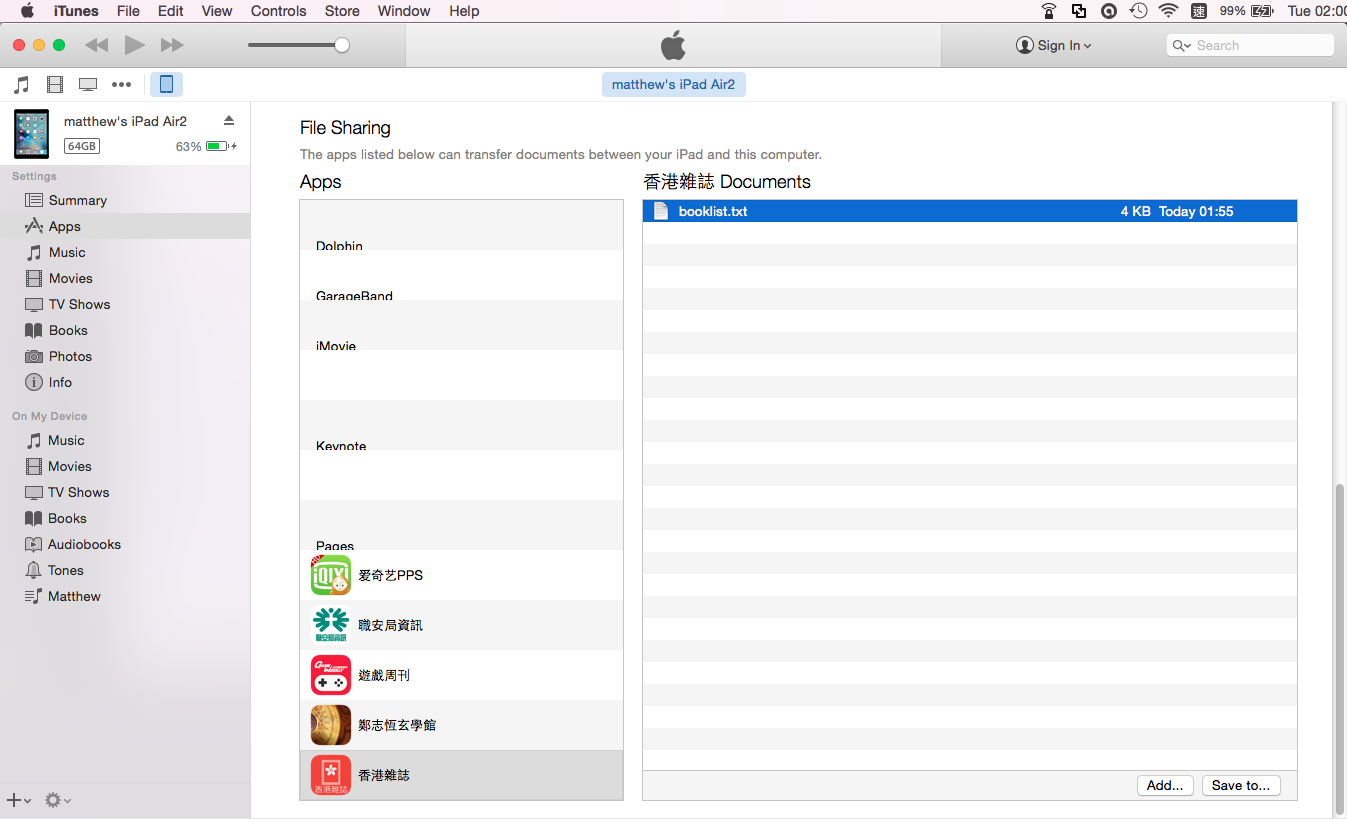Open the Controls menu
Screen dimensions: 1347x822
click(x=279, y=11)
